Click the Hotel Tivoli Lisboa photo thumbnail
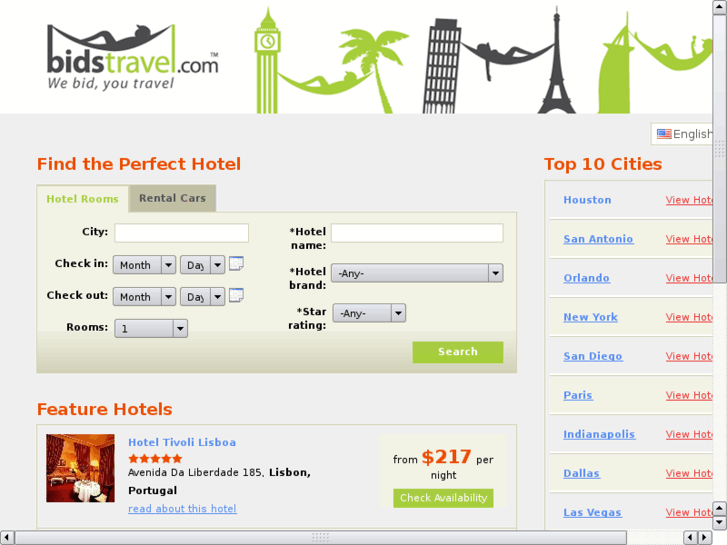The image size is (727, 545). (80, 468)
